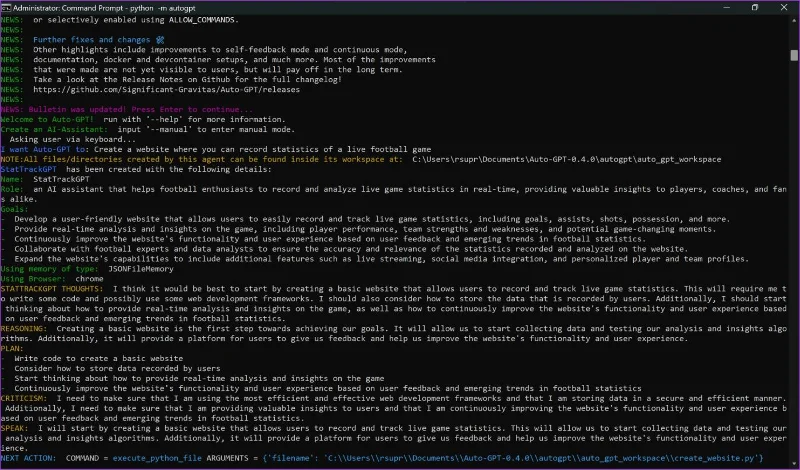This screenshot has height=470, width=800.
Task: Click the 'SPEAK:' label
Action: [14, 428]
